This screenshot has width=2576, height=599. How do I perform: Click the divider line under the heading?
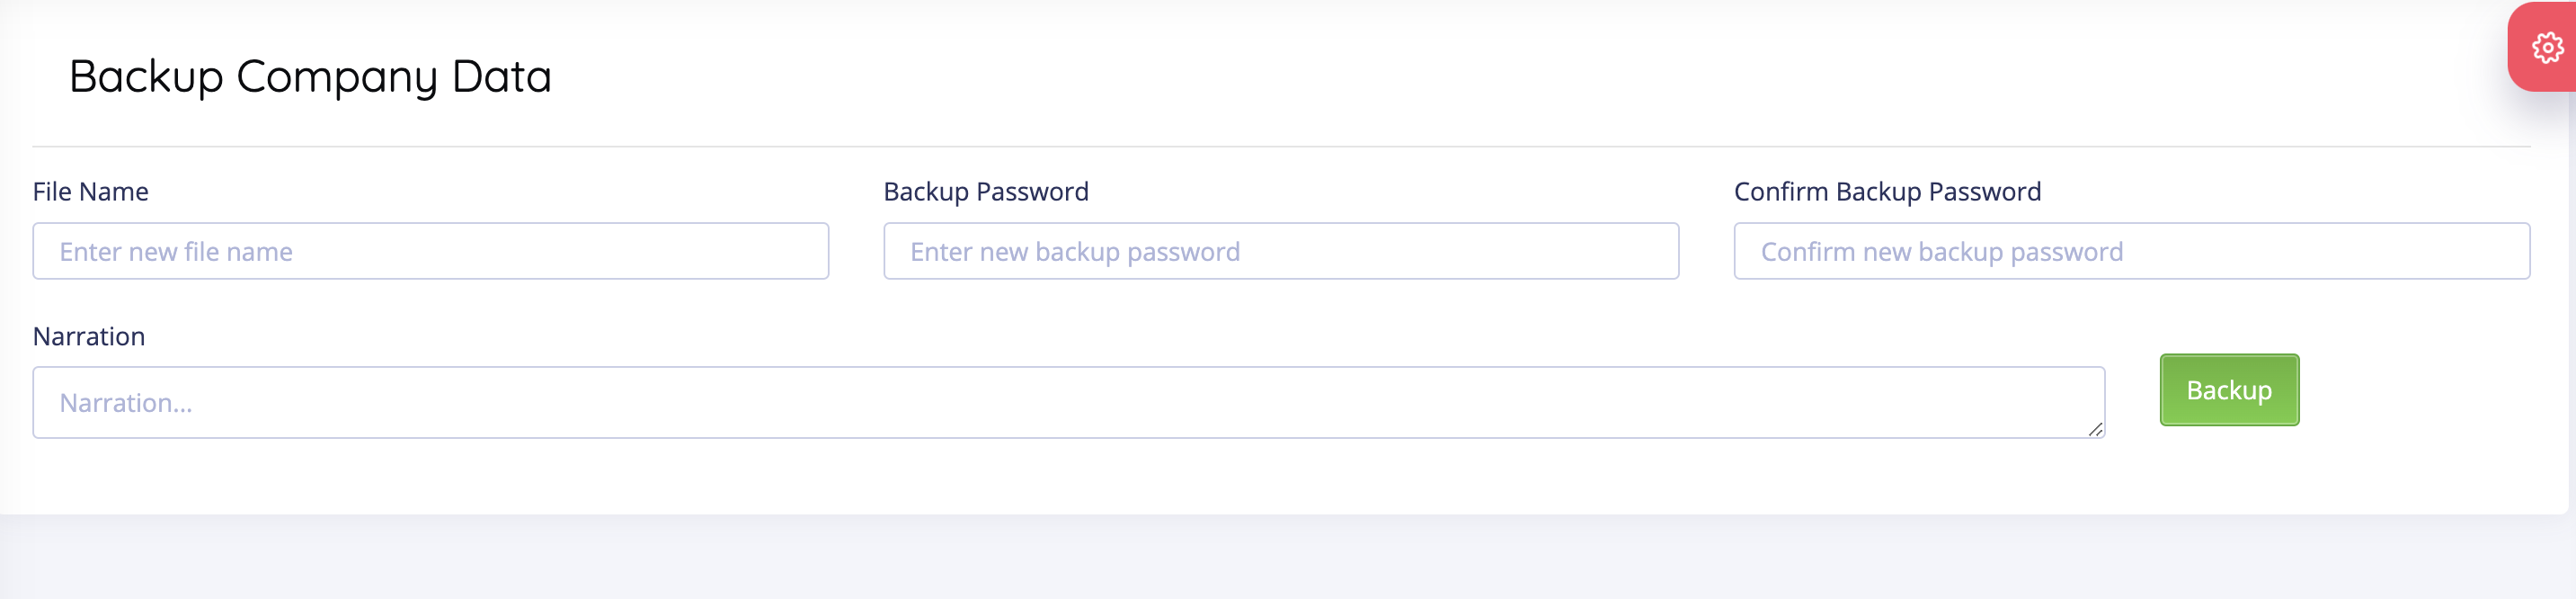[1280, 147]
